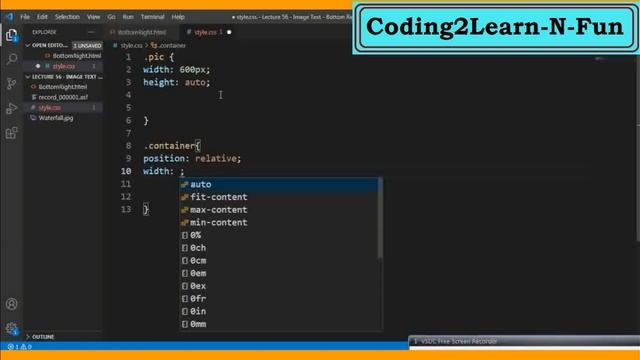640x360 pixels.
Task: Click the 'position: relative;' line
Action: (192, 158)
